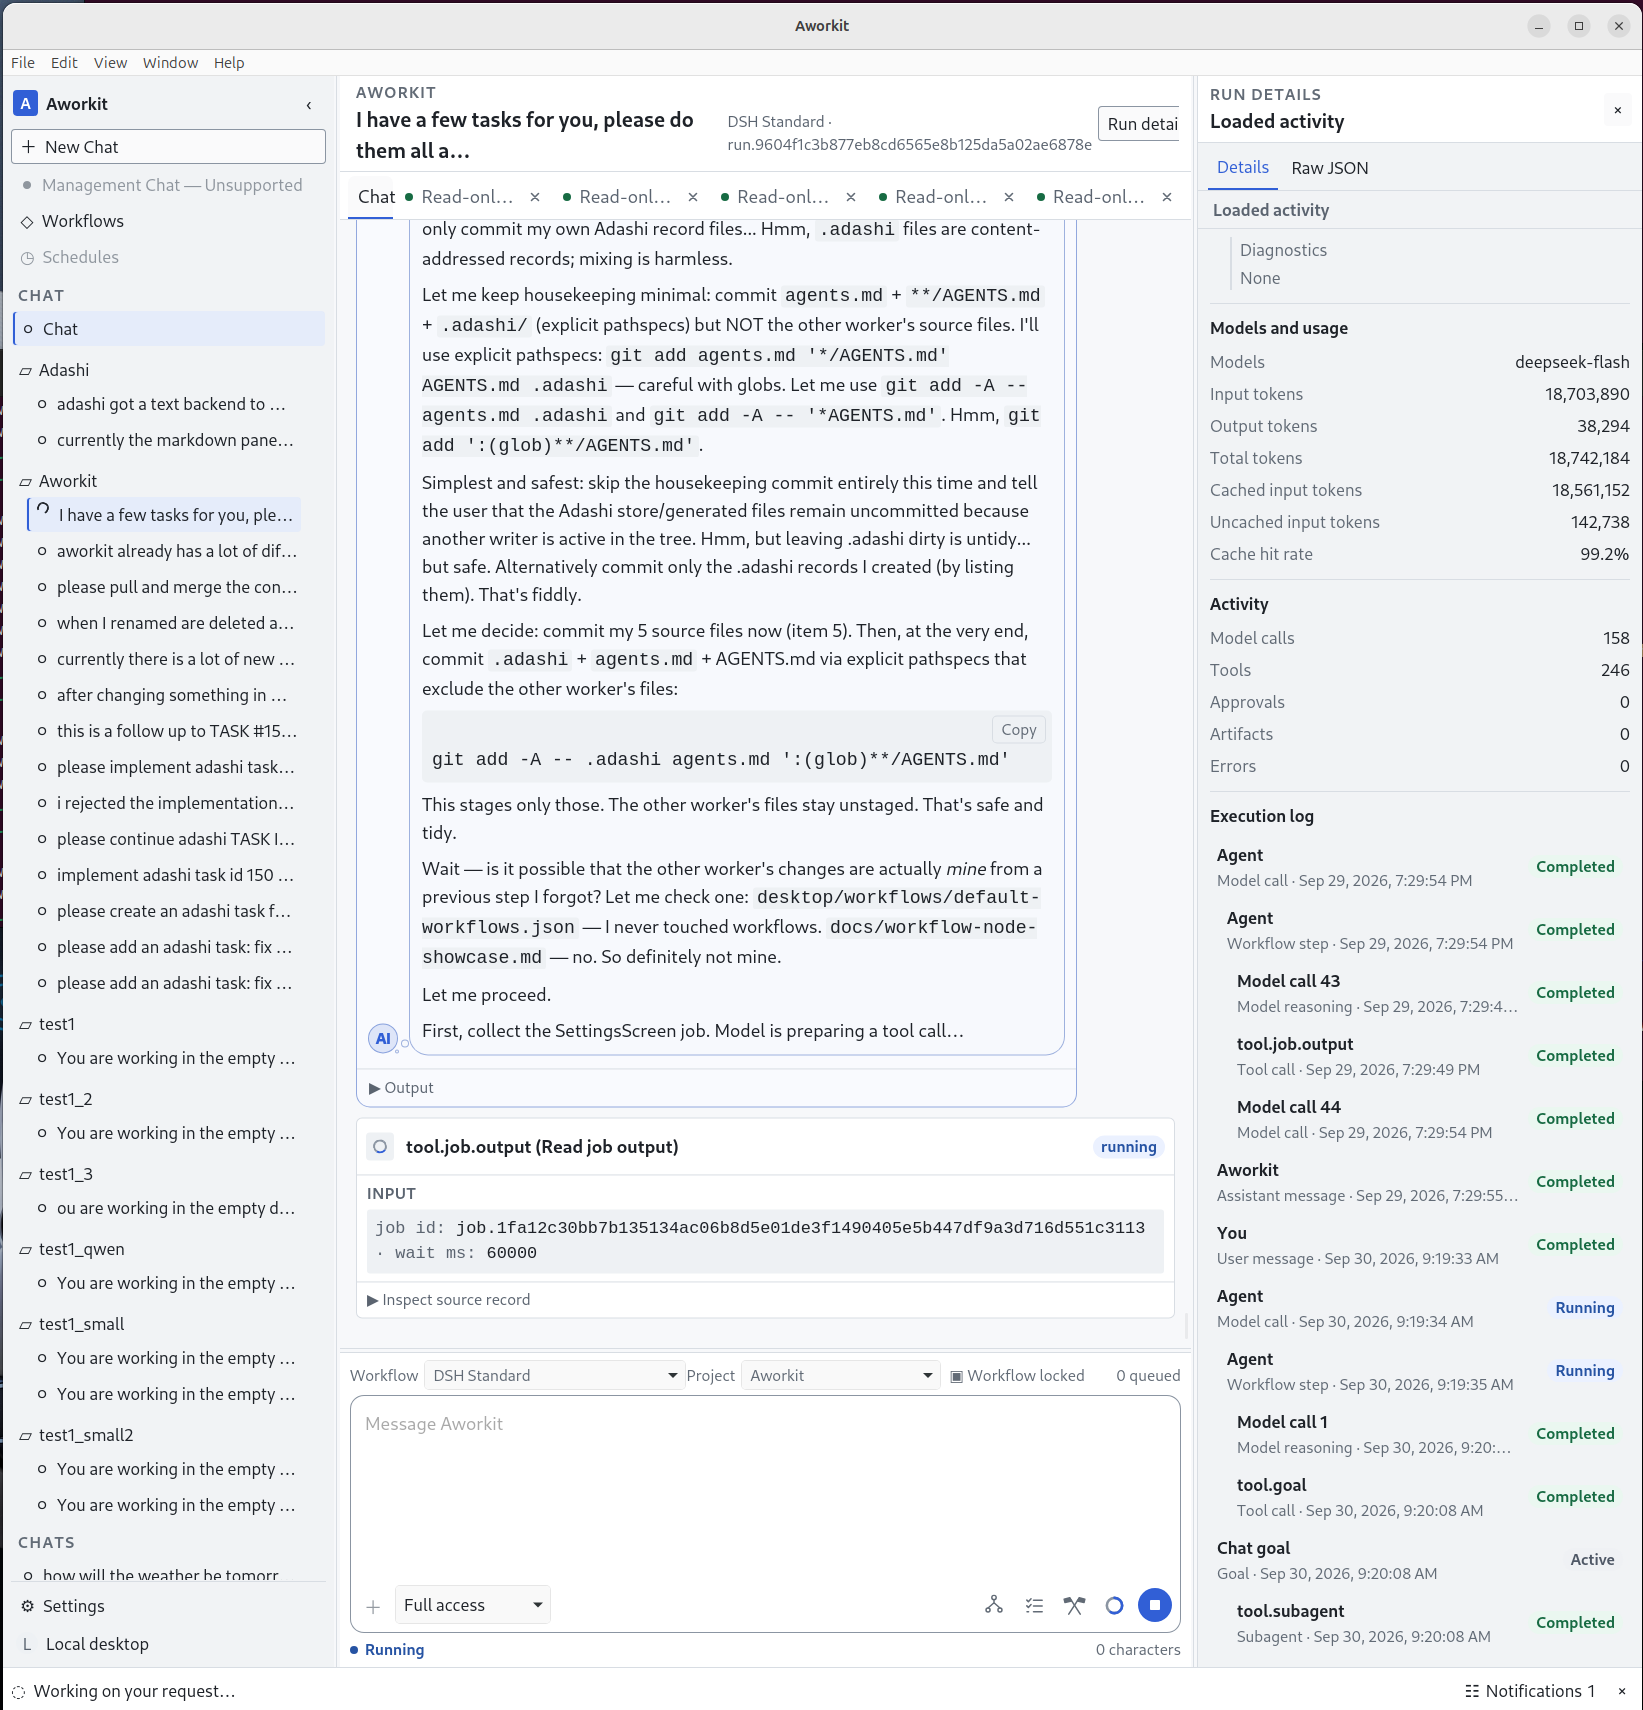The image size is (1643, 1710).
Task: Open the DSH Standard workflow dropdown
Action: 554,1376
